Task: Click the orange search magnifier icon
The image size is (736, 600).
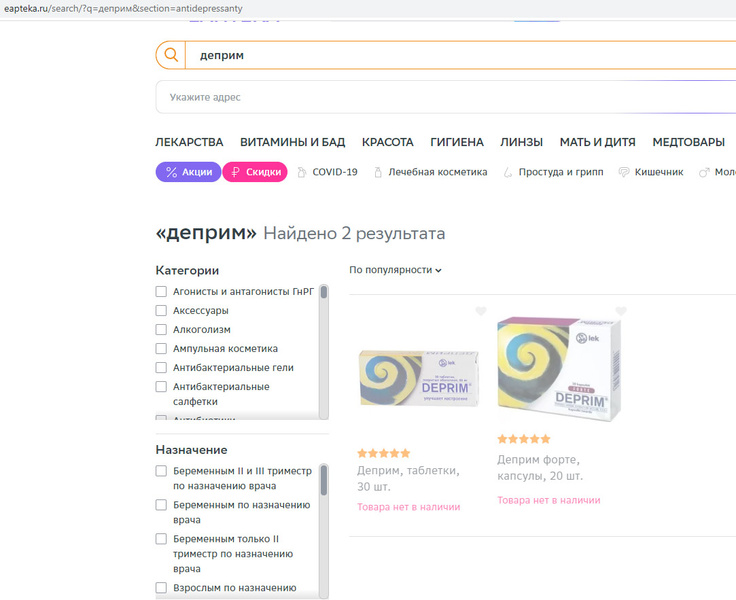Action: pyautogui.click(x=171, y=55)
